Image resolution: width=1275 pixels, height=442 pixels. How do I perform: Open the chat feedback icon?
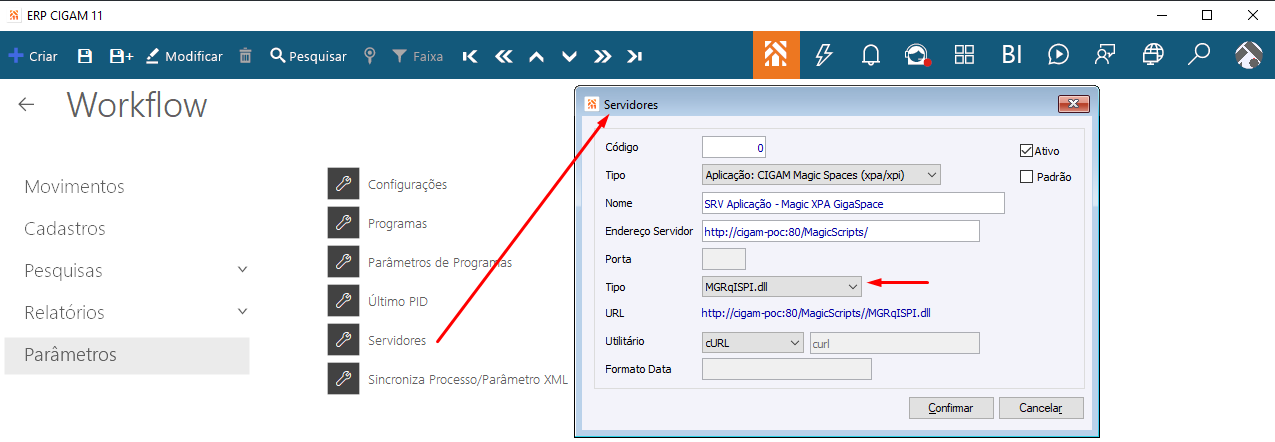[1105, 55]
